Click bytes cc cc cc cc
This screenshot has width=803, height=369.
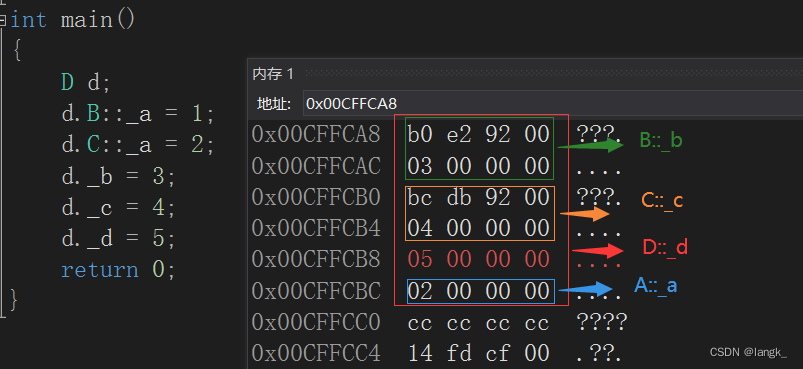(x=479, y=322)
